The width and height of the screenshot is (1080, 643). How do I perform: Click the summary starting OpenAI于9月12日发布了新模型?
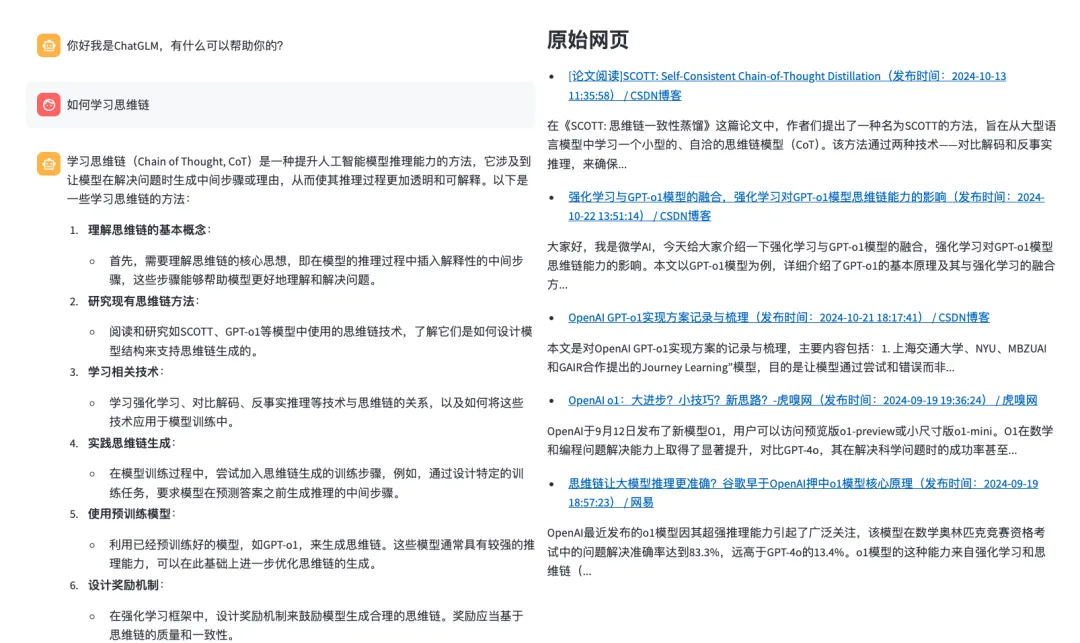[x=800, y=441]
